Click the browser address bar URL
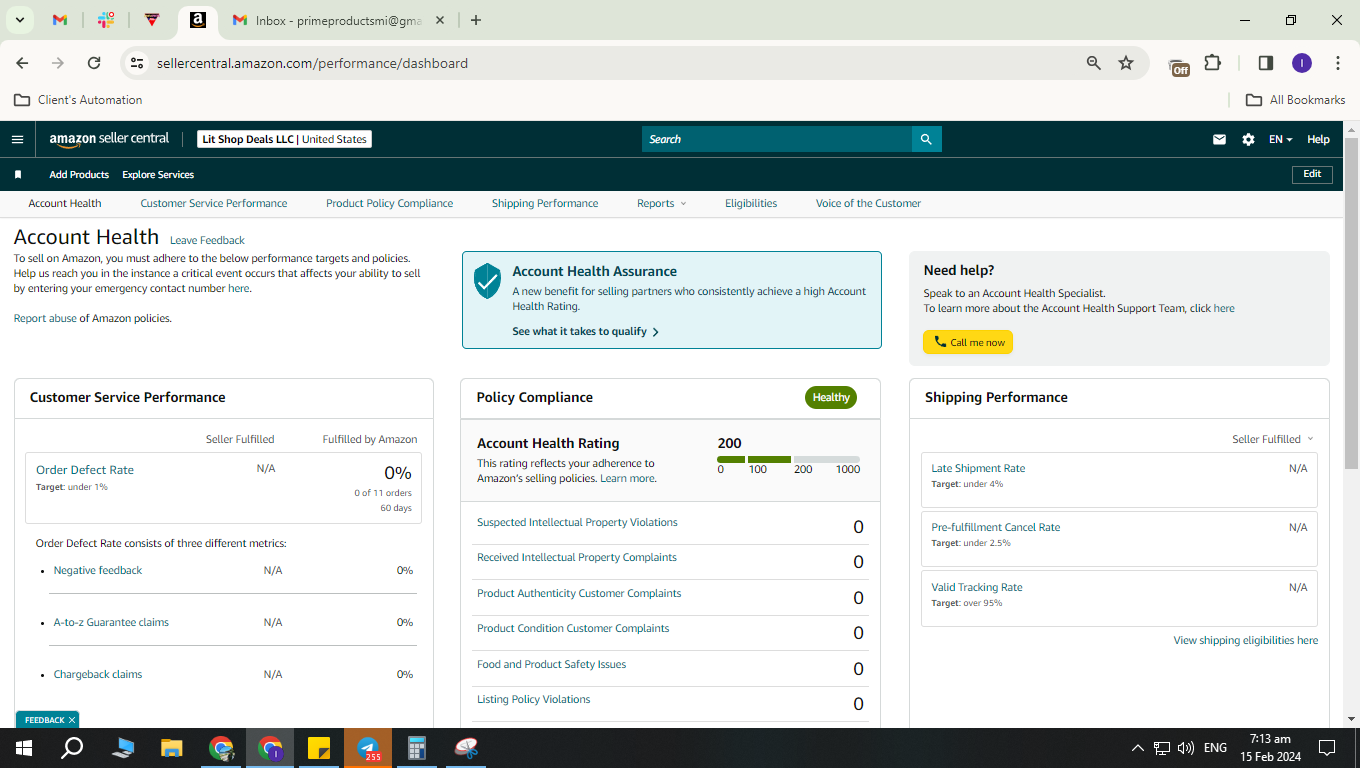Image resolution: width=1360 pixels, height=768 pixels. pos(312,63)
